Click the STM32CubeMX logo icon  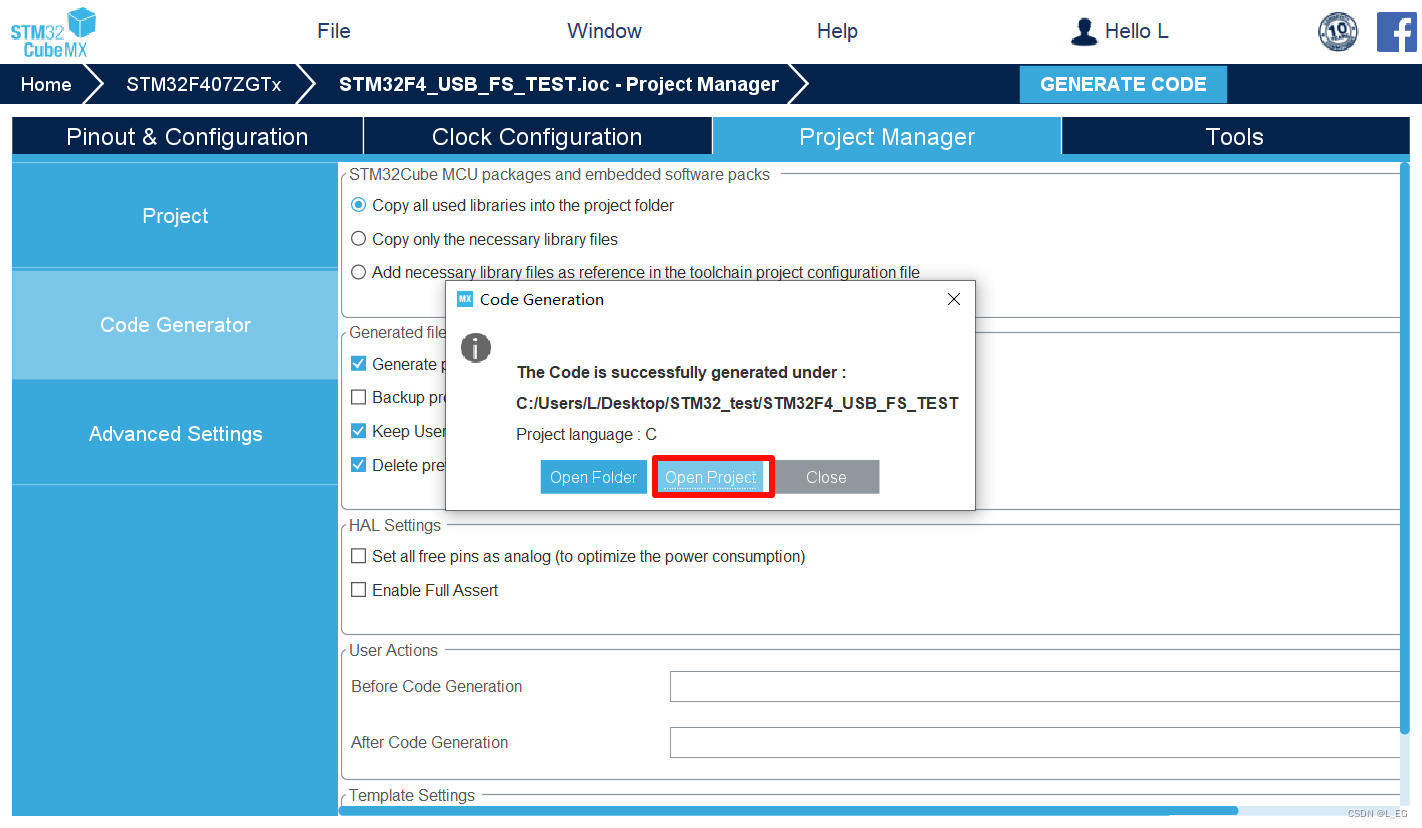(x=53, y=32)
